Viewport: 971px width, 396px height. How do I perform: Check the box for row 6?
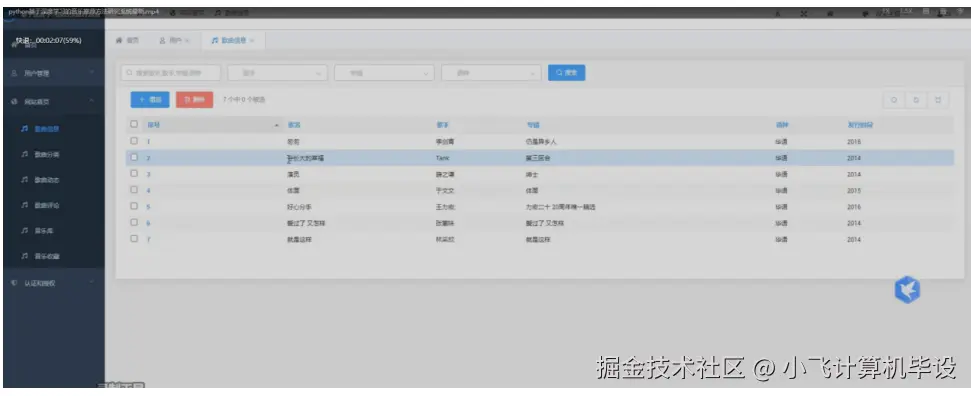click(134, 222)
